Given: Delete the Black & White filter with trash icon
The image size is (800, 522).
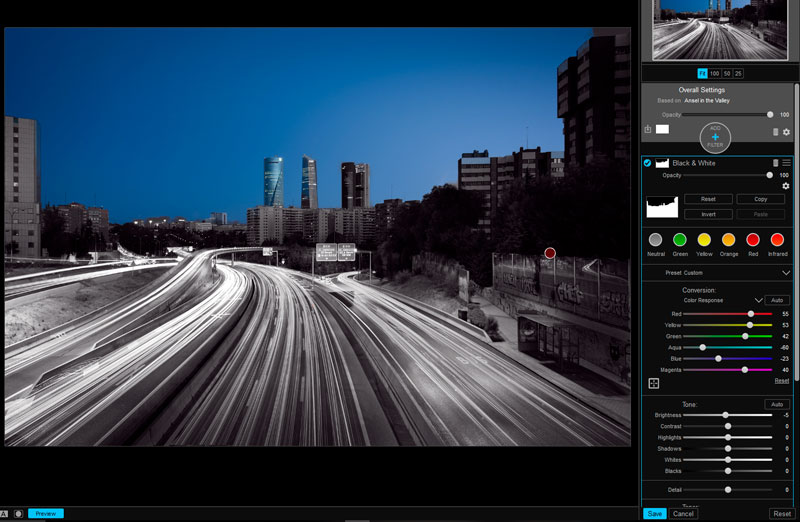Looking at the screenshot, I should coord(776,163).
